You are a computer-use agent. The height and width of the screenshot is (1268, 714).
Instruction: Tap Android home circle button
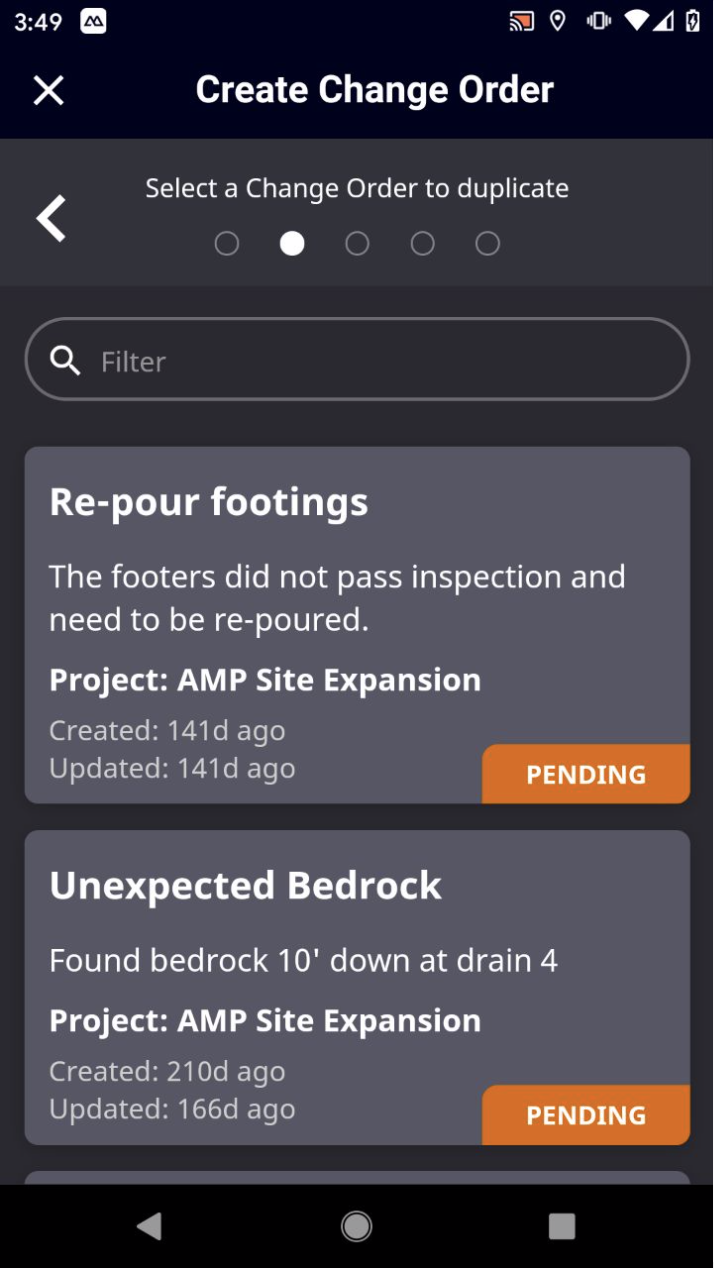click(357, 1226)
